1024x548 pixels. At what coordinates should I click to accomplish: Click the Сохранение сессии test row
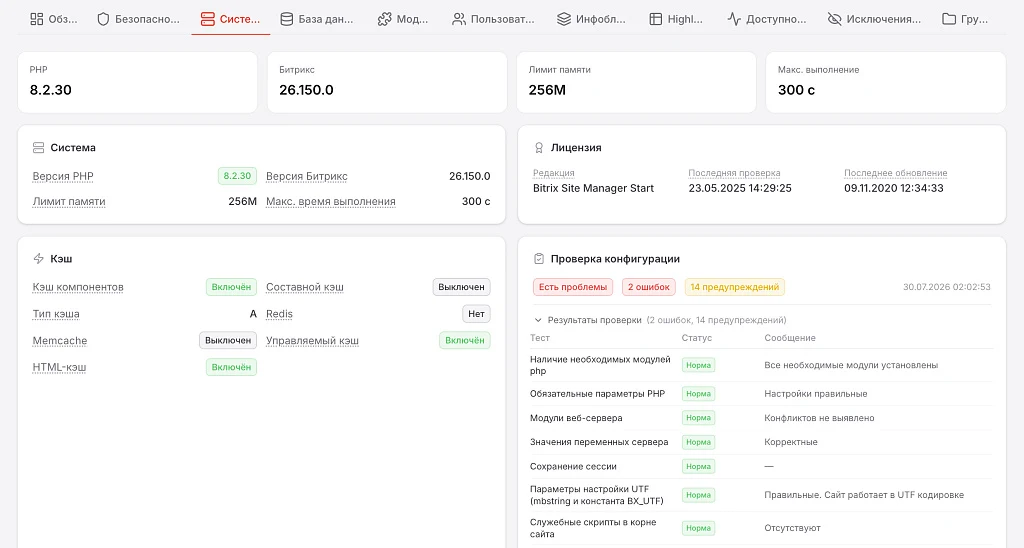tap(761, 466)
